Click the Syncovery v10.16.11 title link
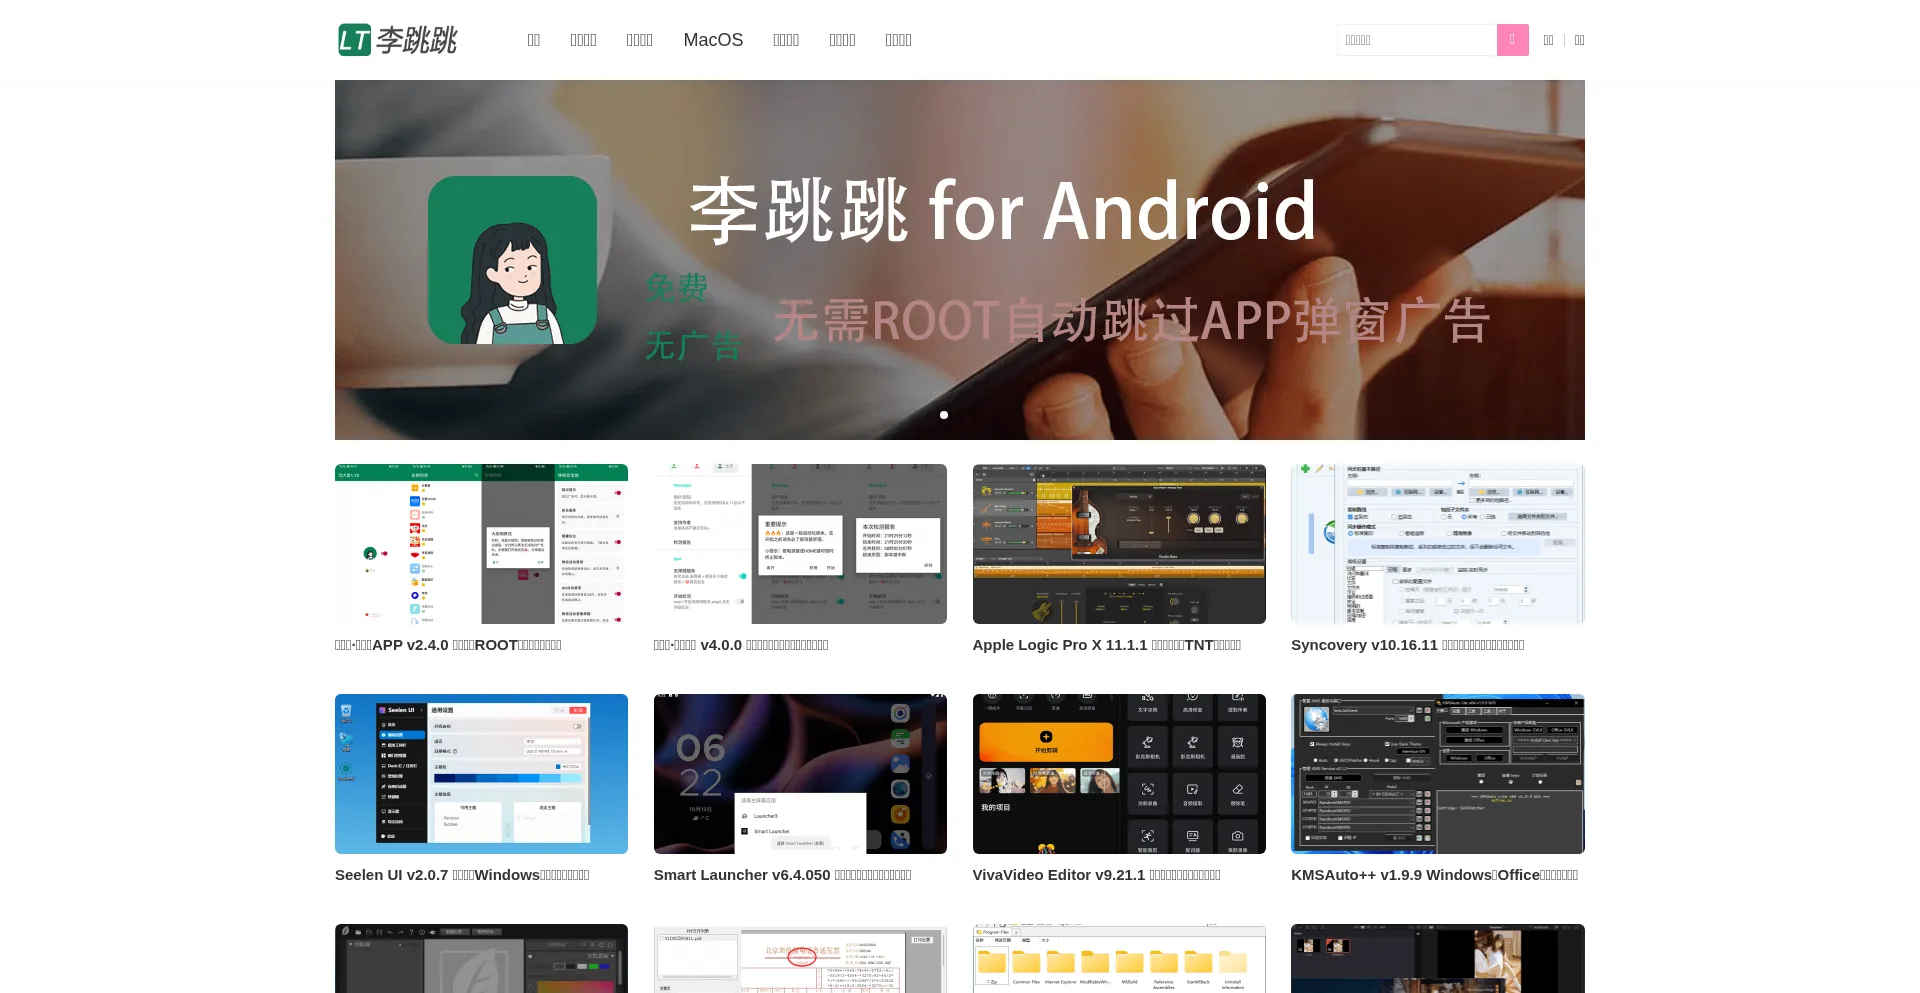 (x=1407, y=645)
